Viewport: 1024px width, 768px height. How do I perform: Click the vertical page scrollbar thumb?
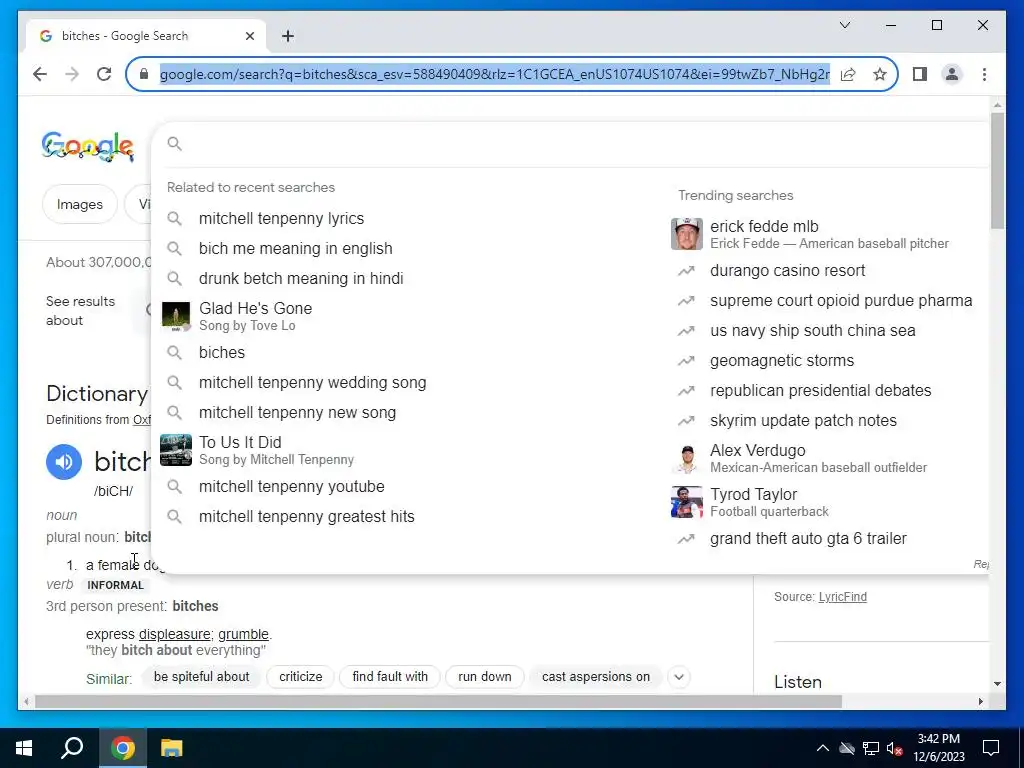tap(997, 170)
